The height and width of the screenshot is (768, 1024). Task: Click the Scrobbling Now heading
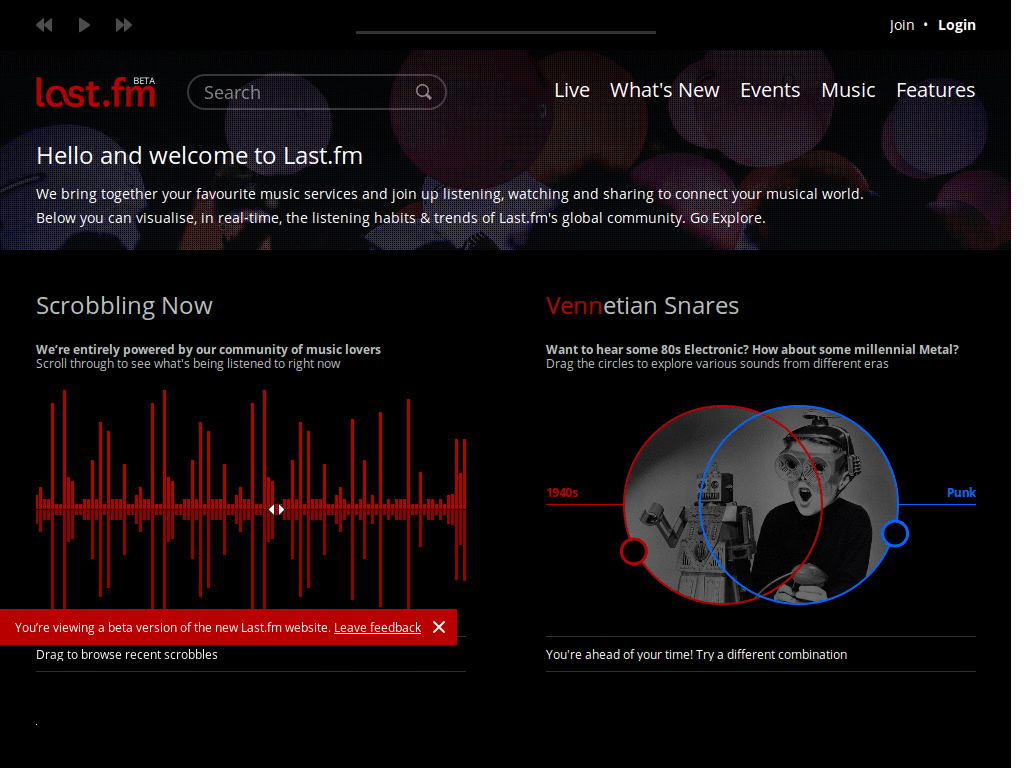tap(124, 306)
